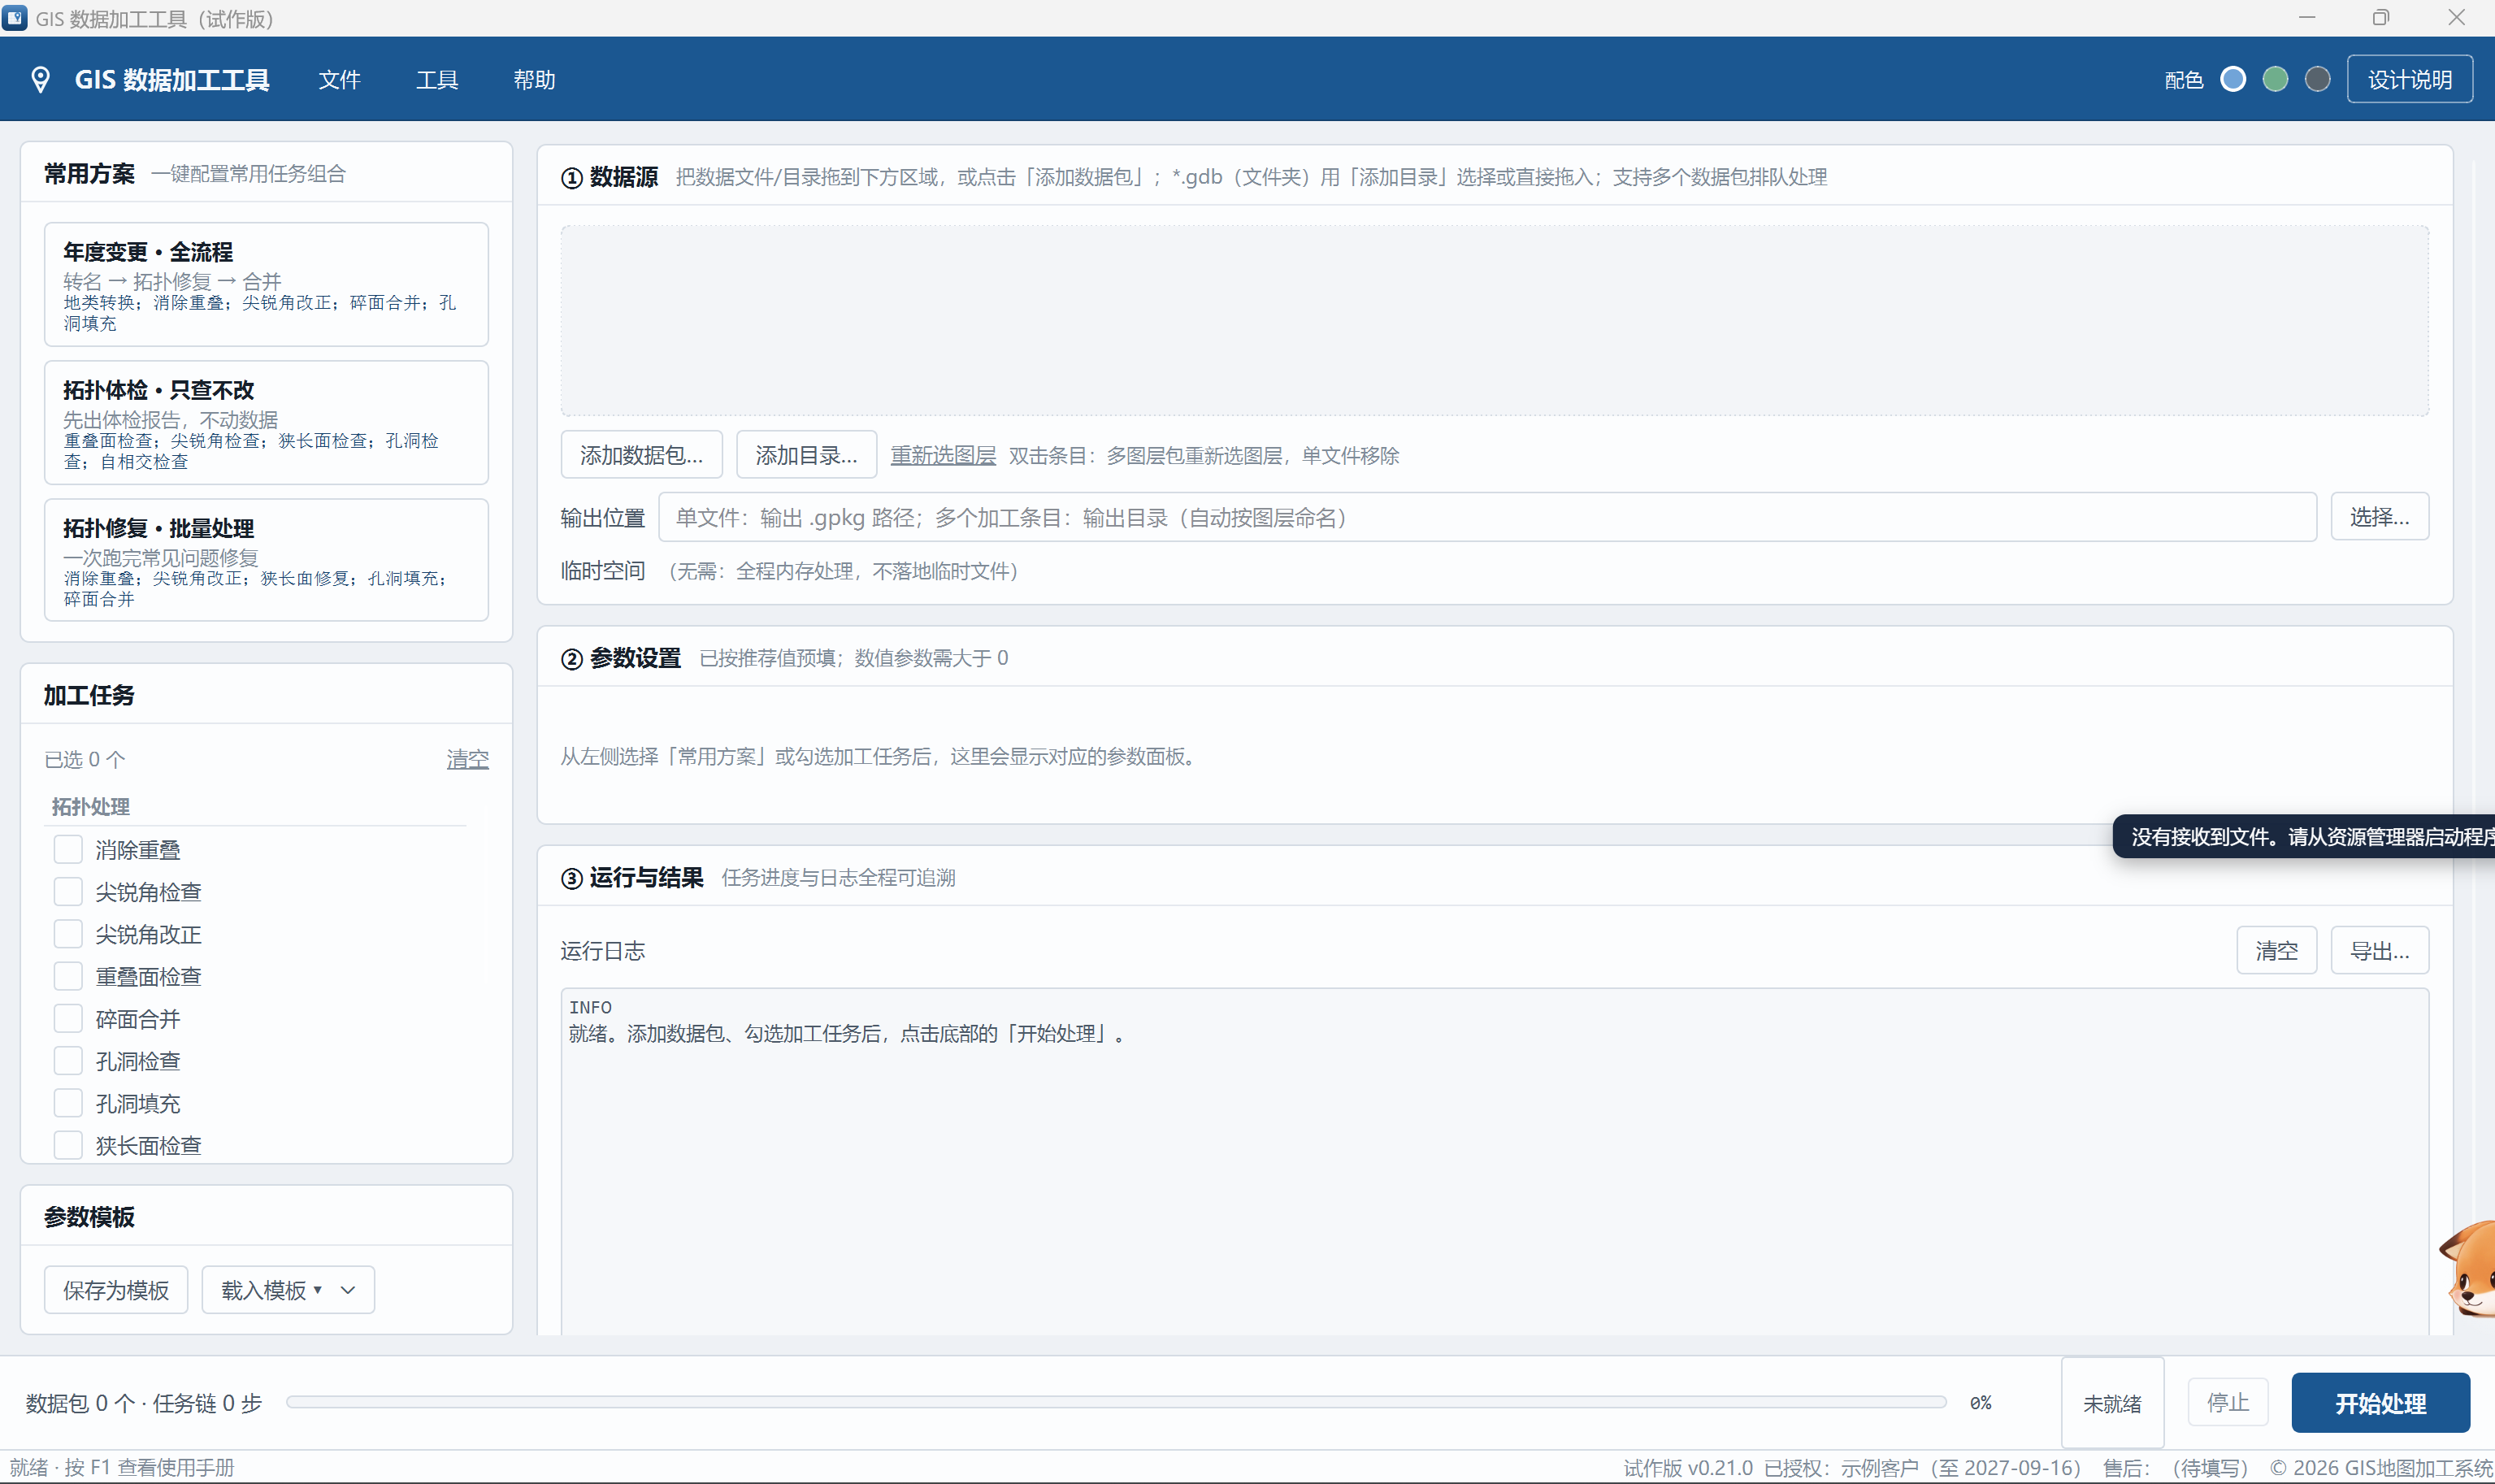Choose the 拓扑体检·只查不改 preset card
This screenshot has height=1484, width=2495.
click(x=266, y=422)
